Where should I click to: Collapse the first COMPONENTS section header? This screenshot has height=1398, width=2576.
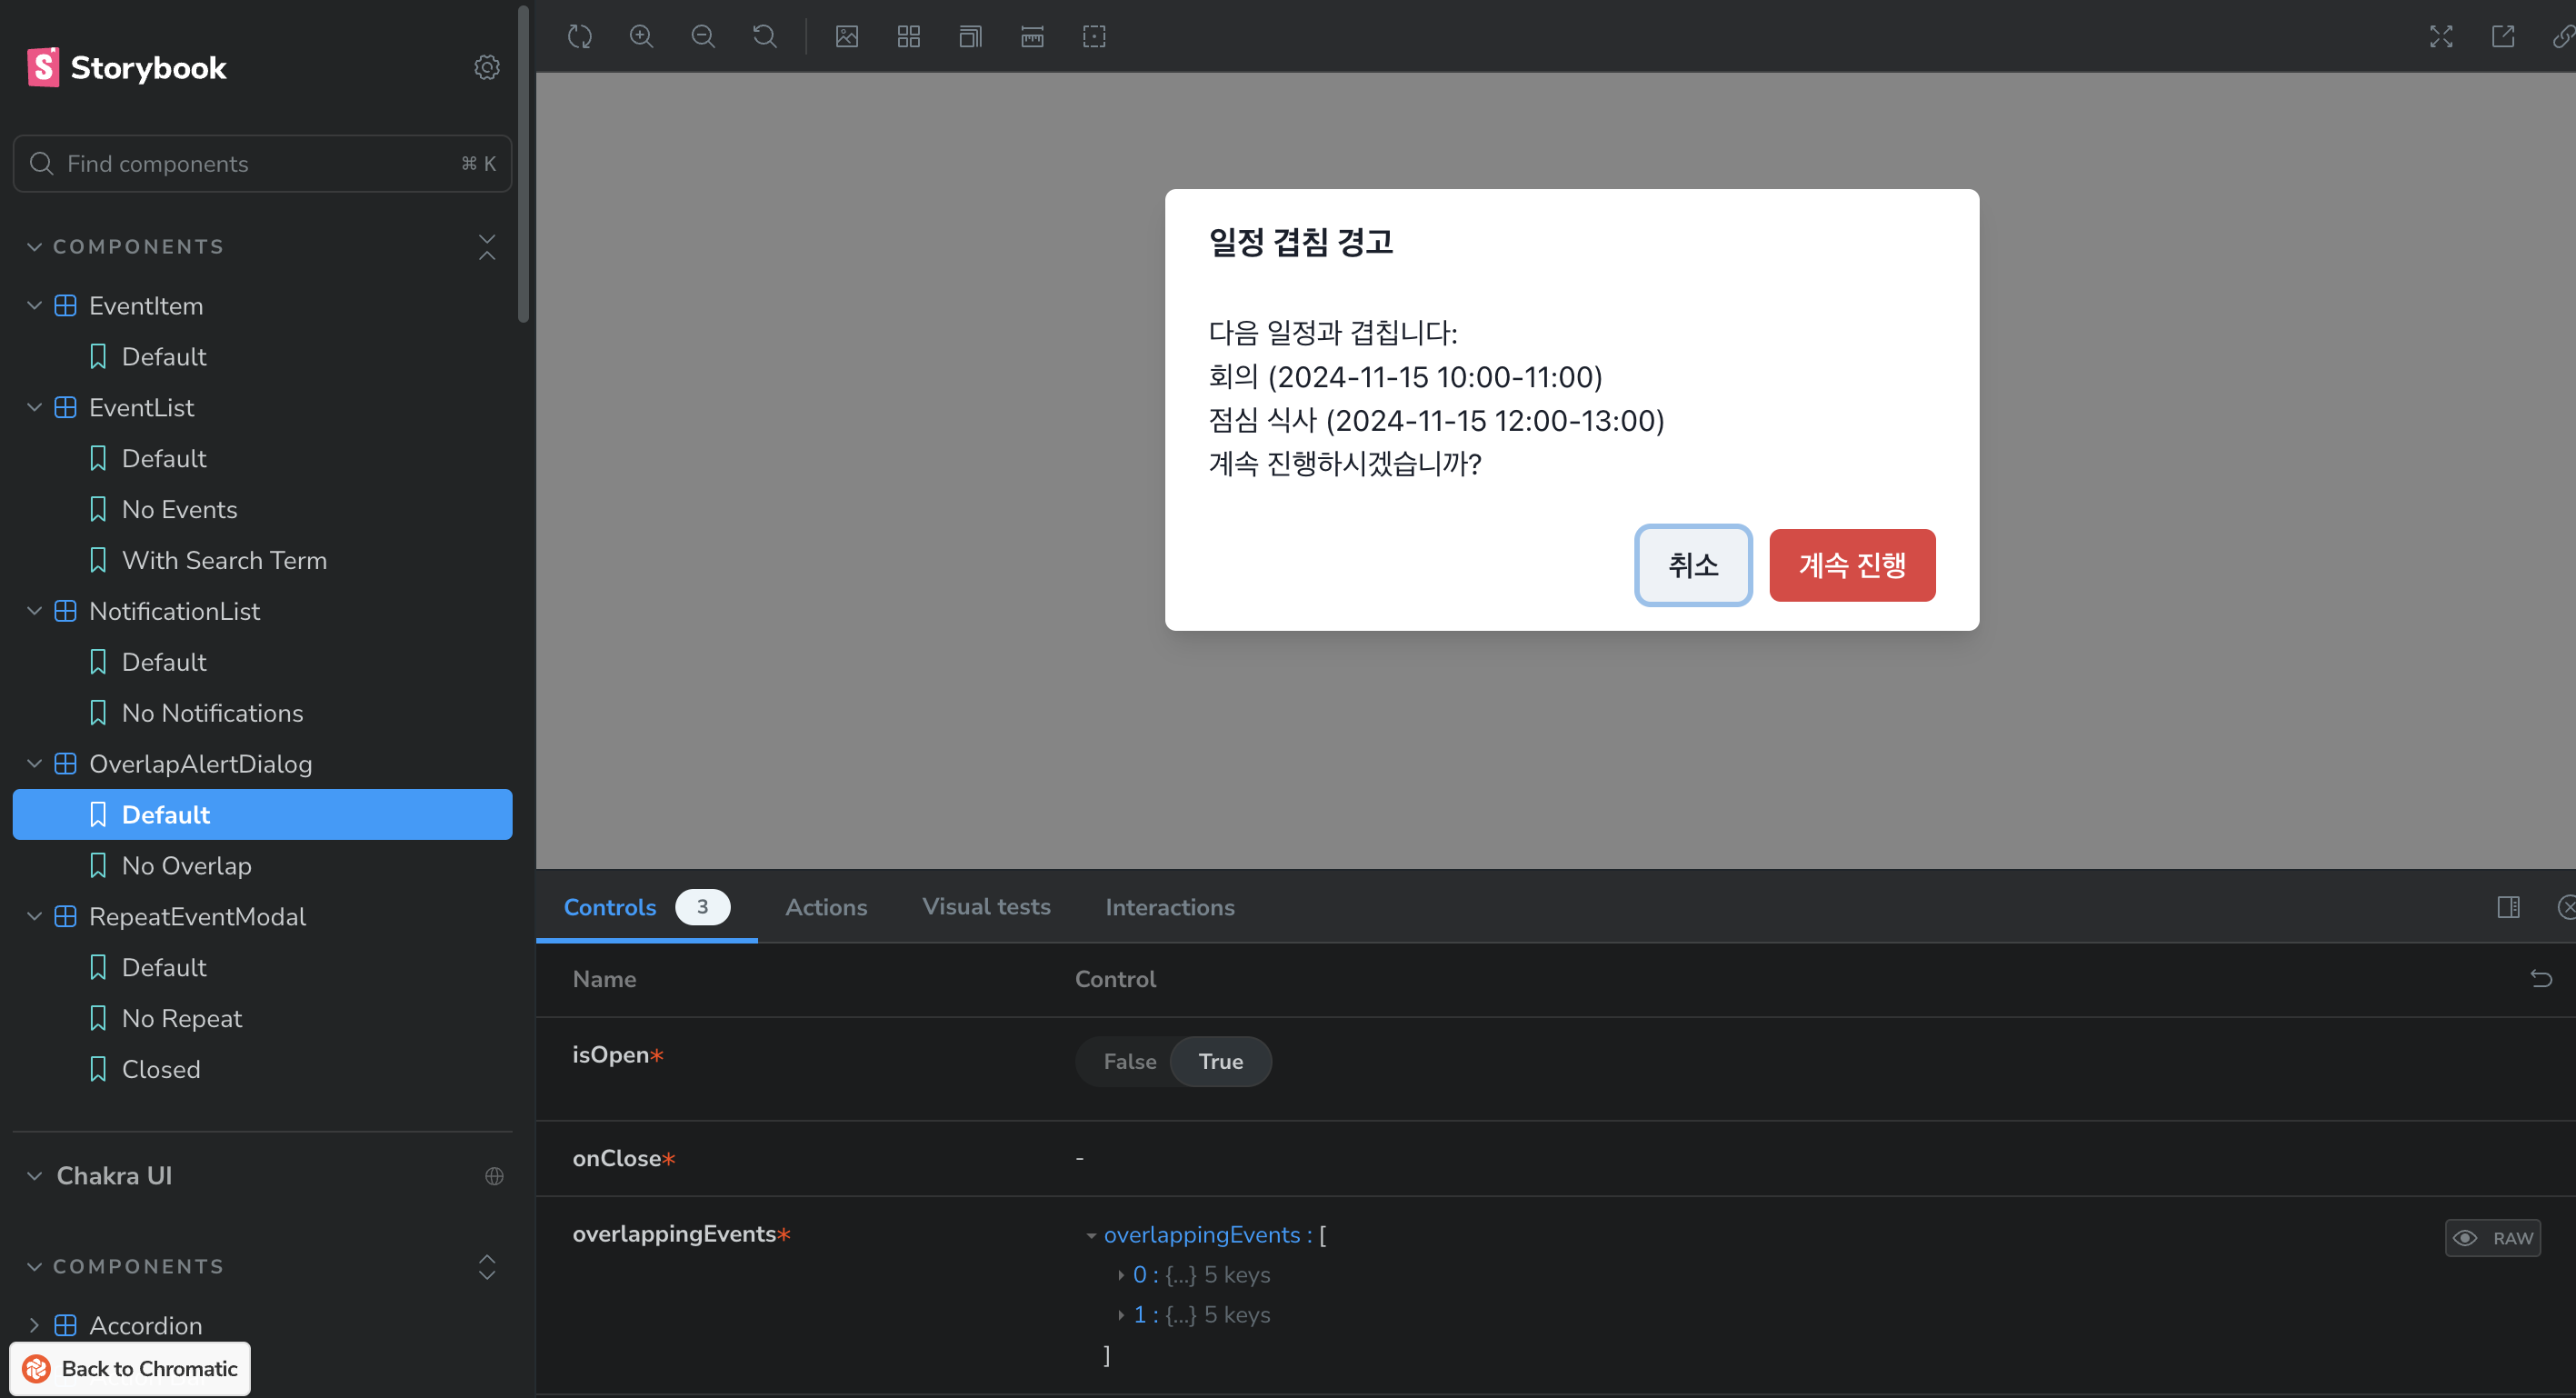126,247
